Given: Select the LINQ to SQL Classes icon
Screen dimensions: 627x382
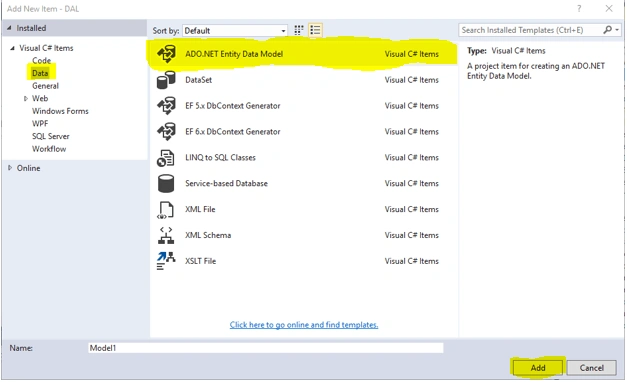Looking at the screenshot, I should (x=166, y=158).
